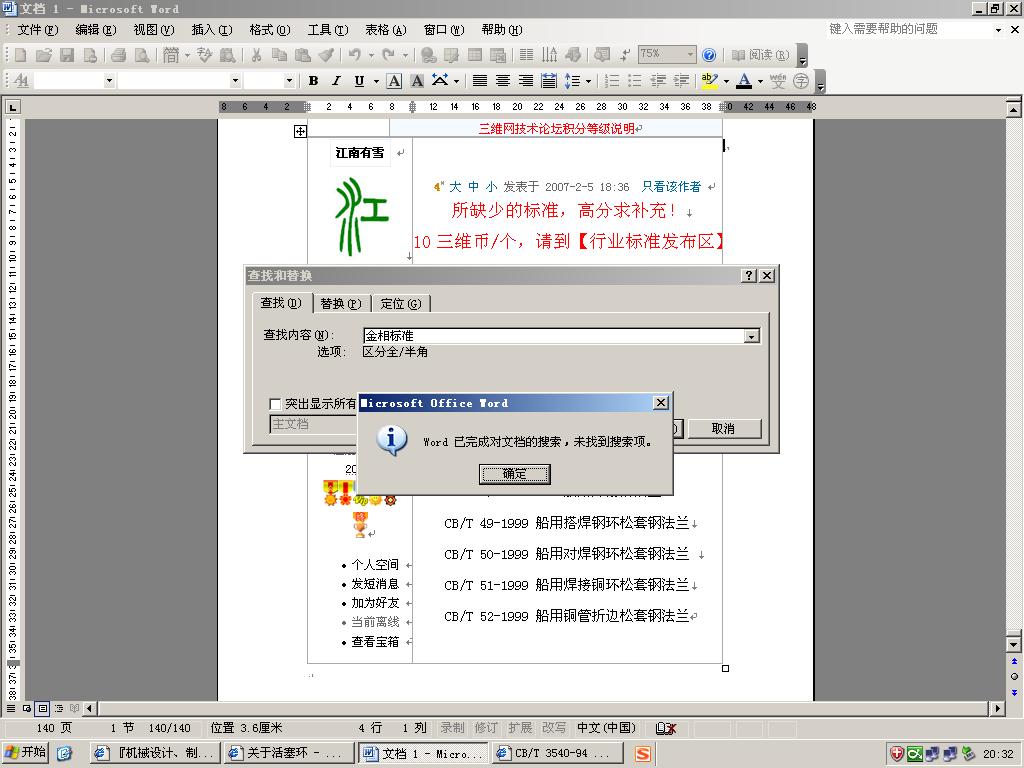The image size is (1024, 768).
Task: Select the Format Painter brush
Action: (326, 56)
